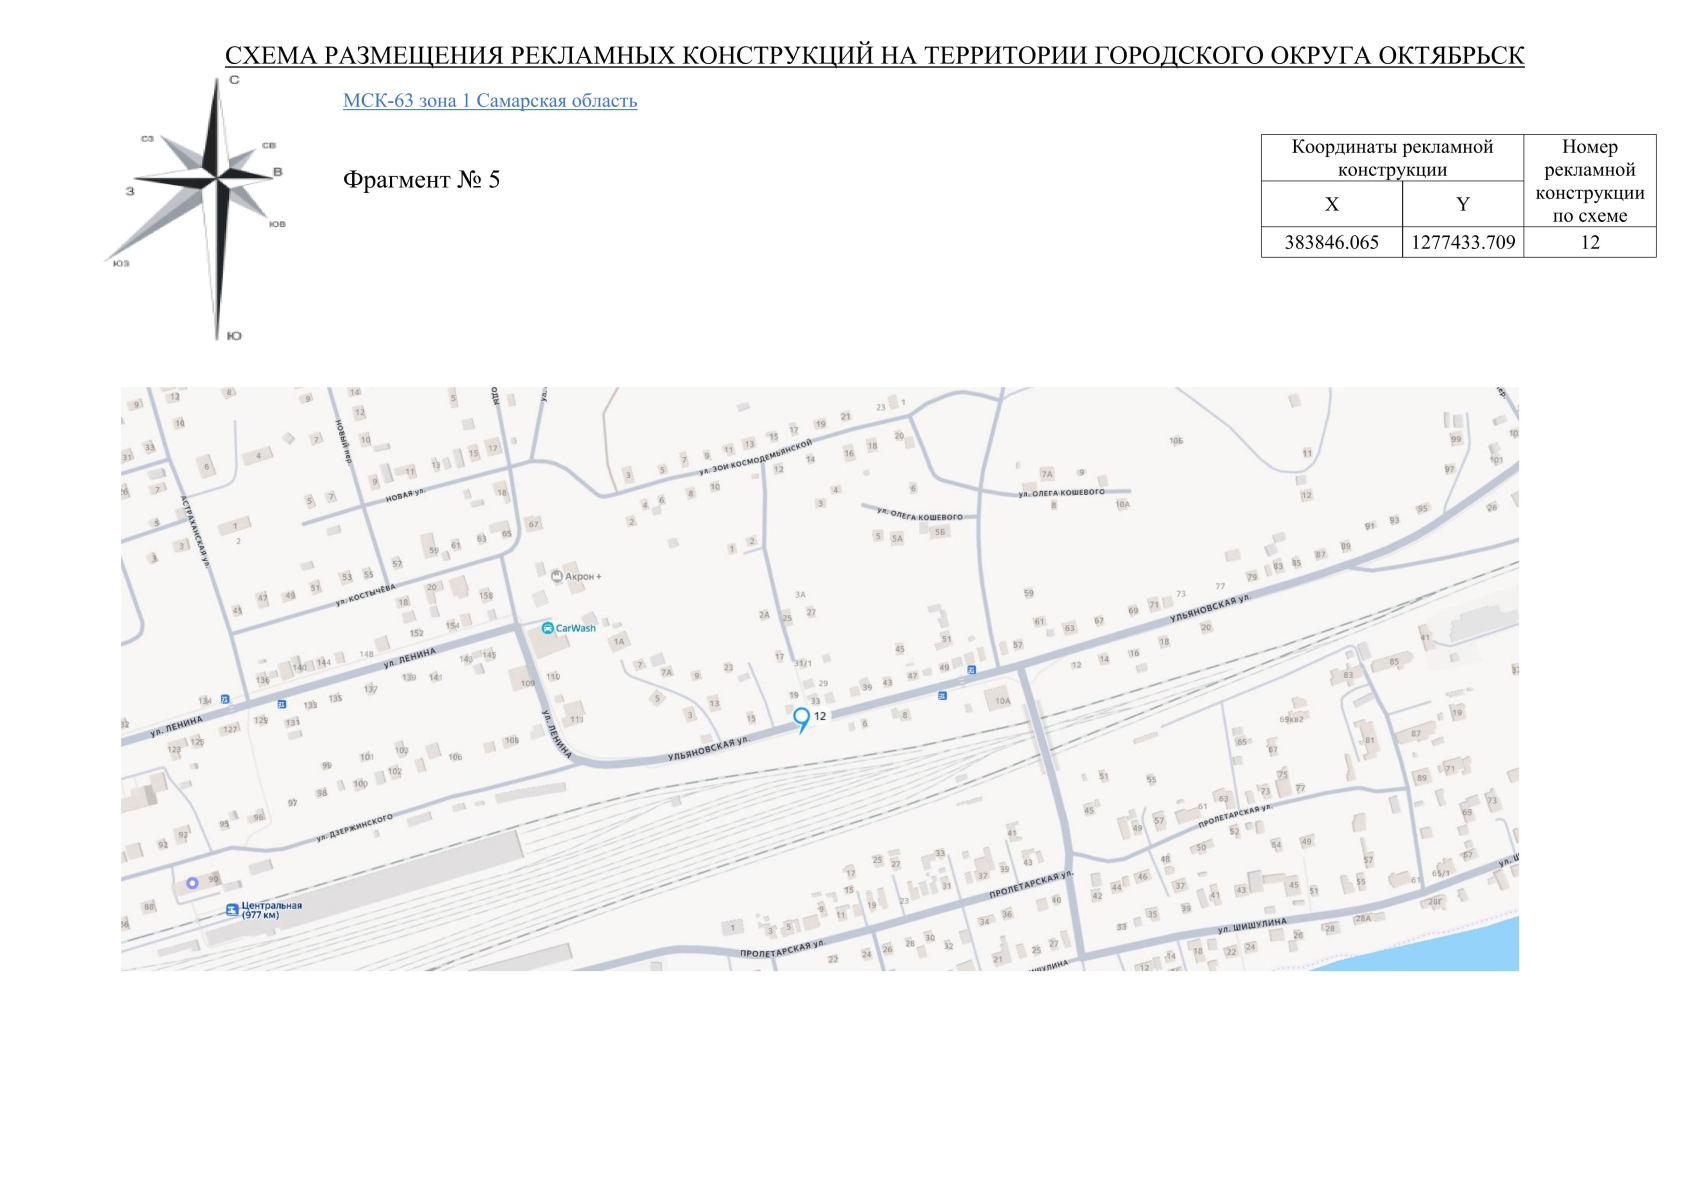This screenshot has width=1697, height=1200.
Task: Click the Координаты рекламной конструкции table header
Action: 1392,158
